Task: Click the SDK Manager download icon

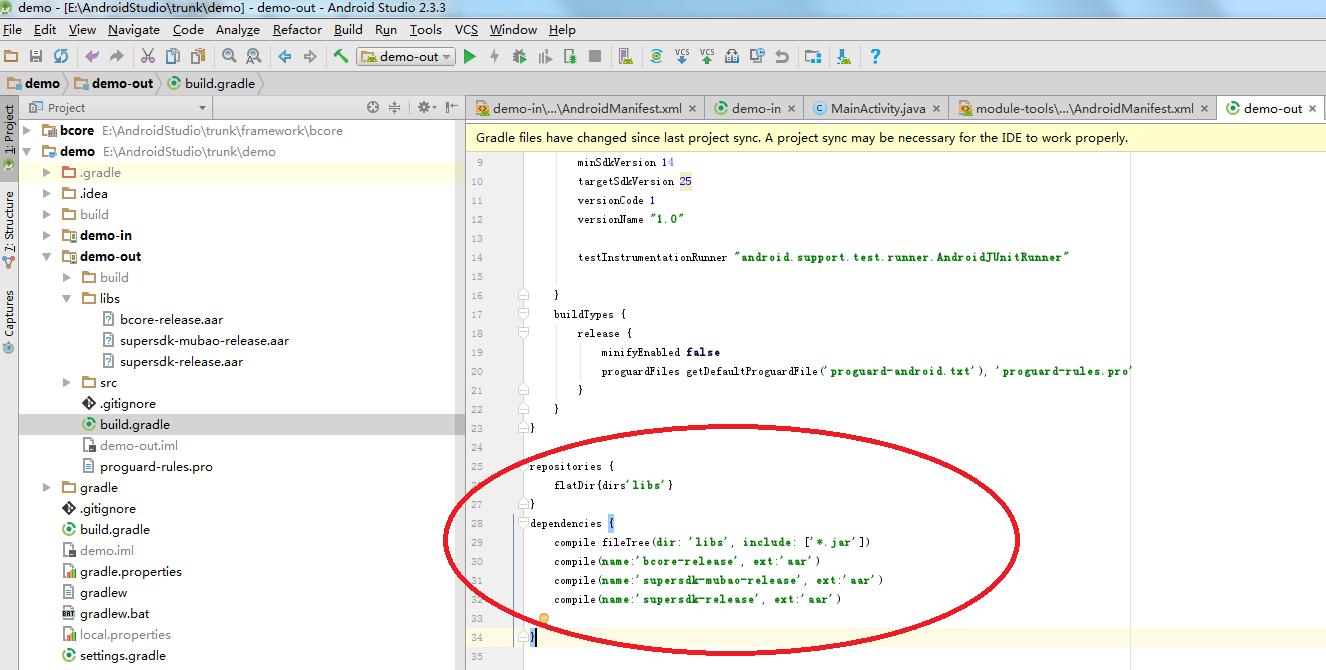Action: (843, 56)
